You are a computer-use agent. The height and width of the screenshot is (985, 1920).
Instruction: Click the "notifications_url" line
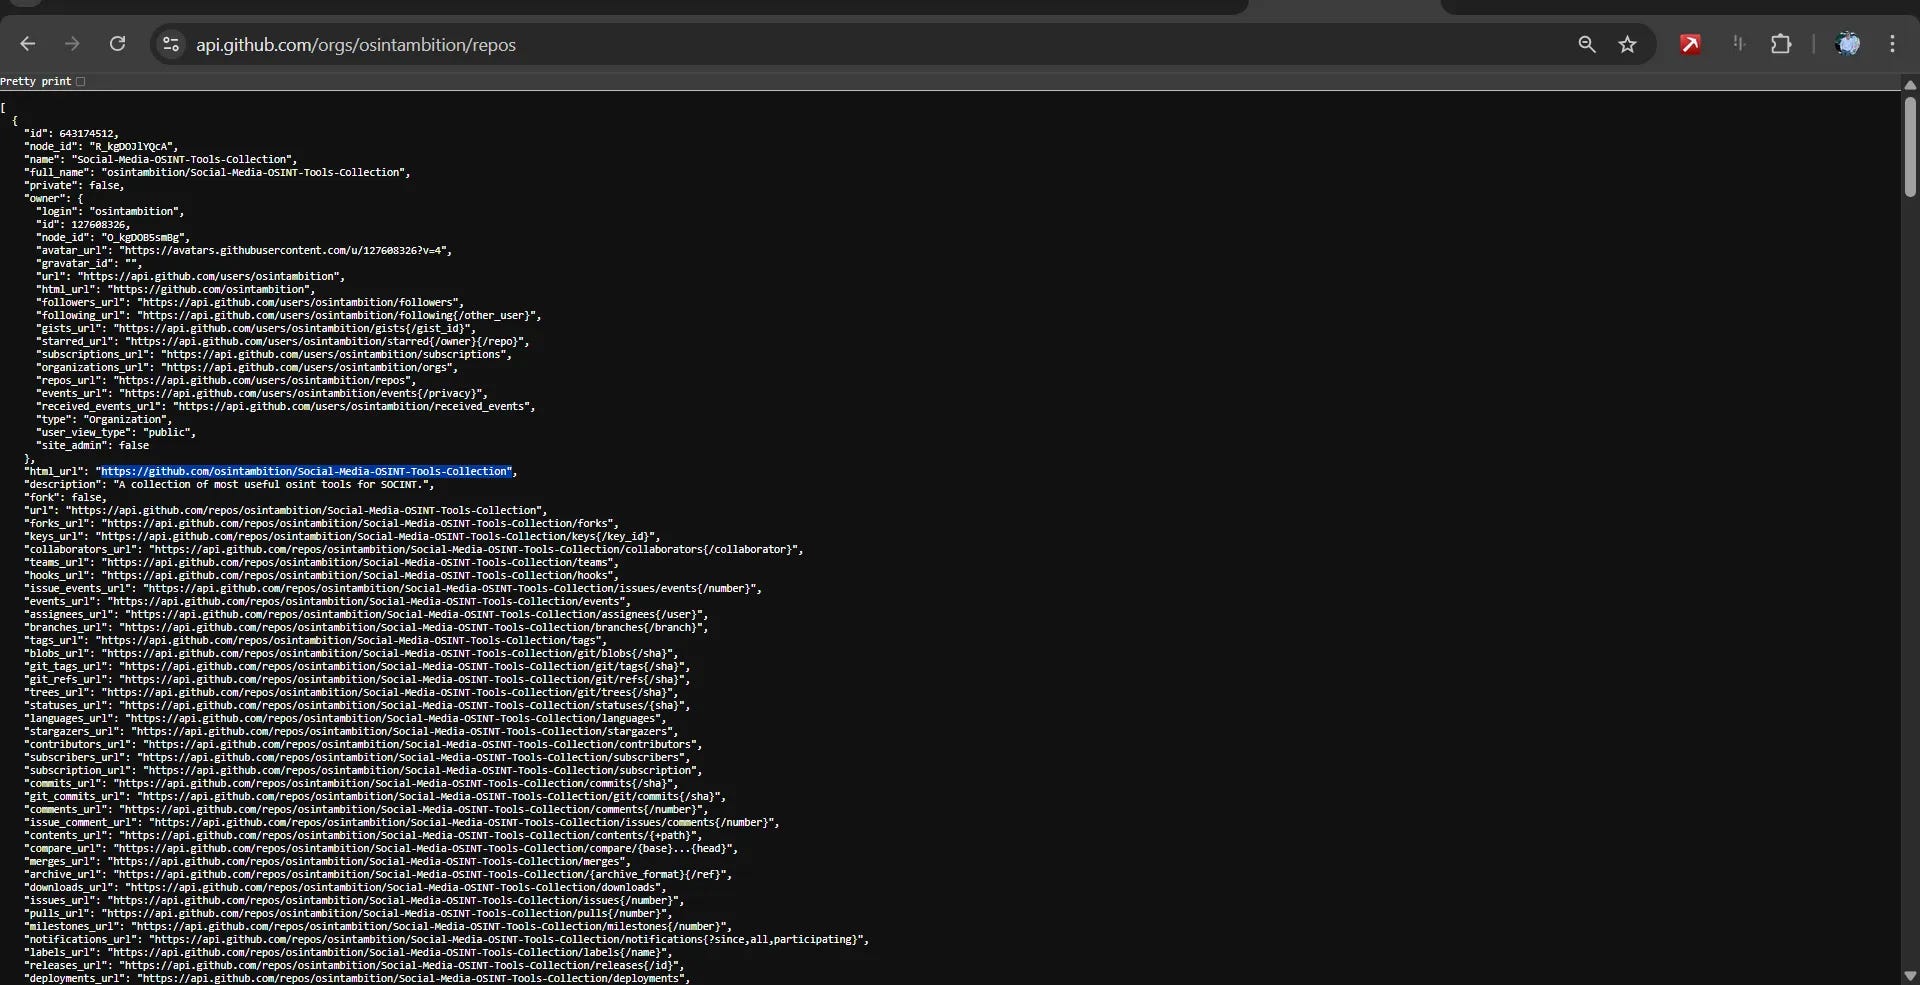click(447, 939)
